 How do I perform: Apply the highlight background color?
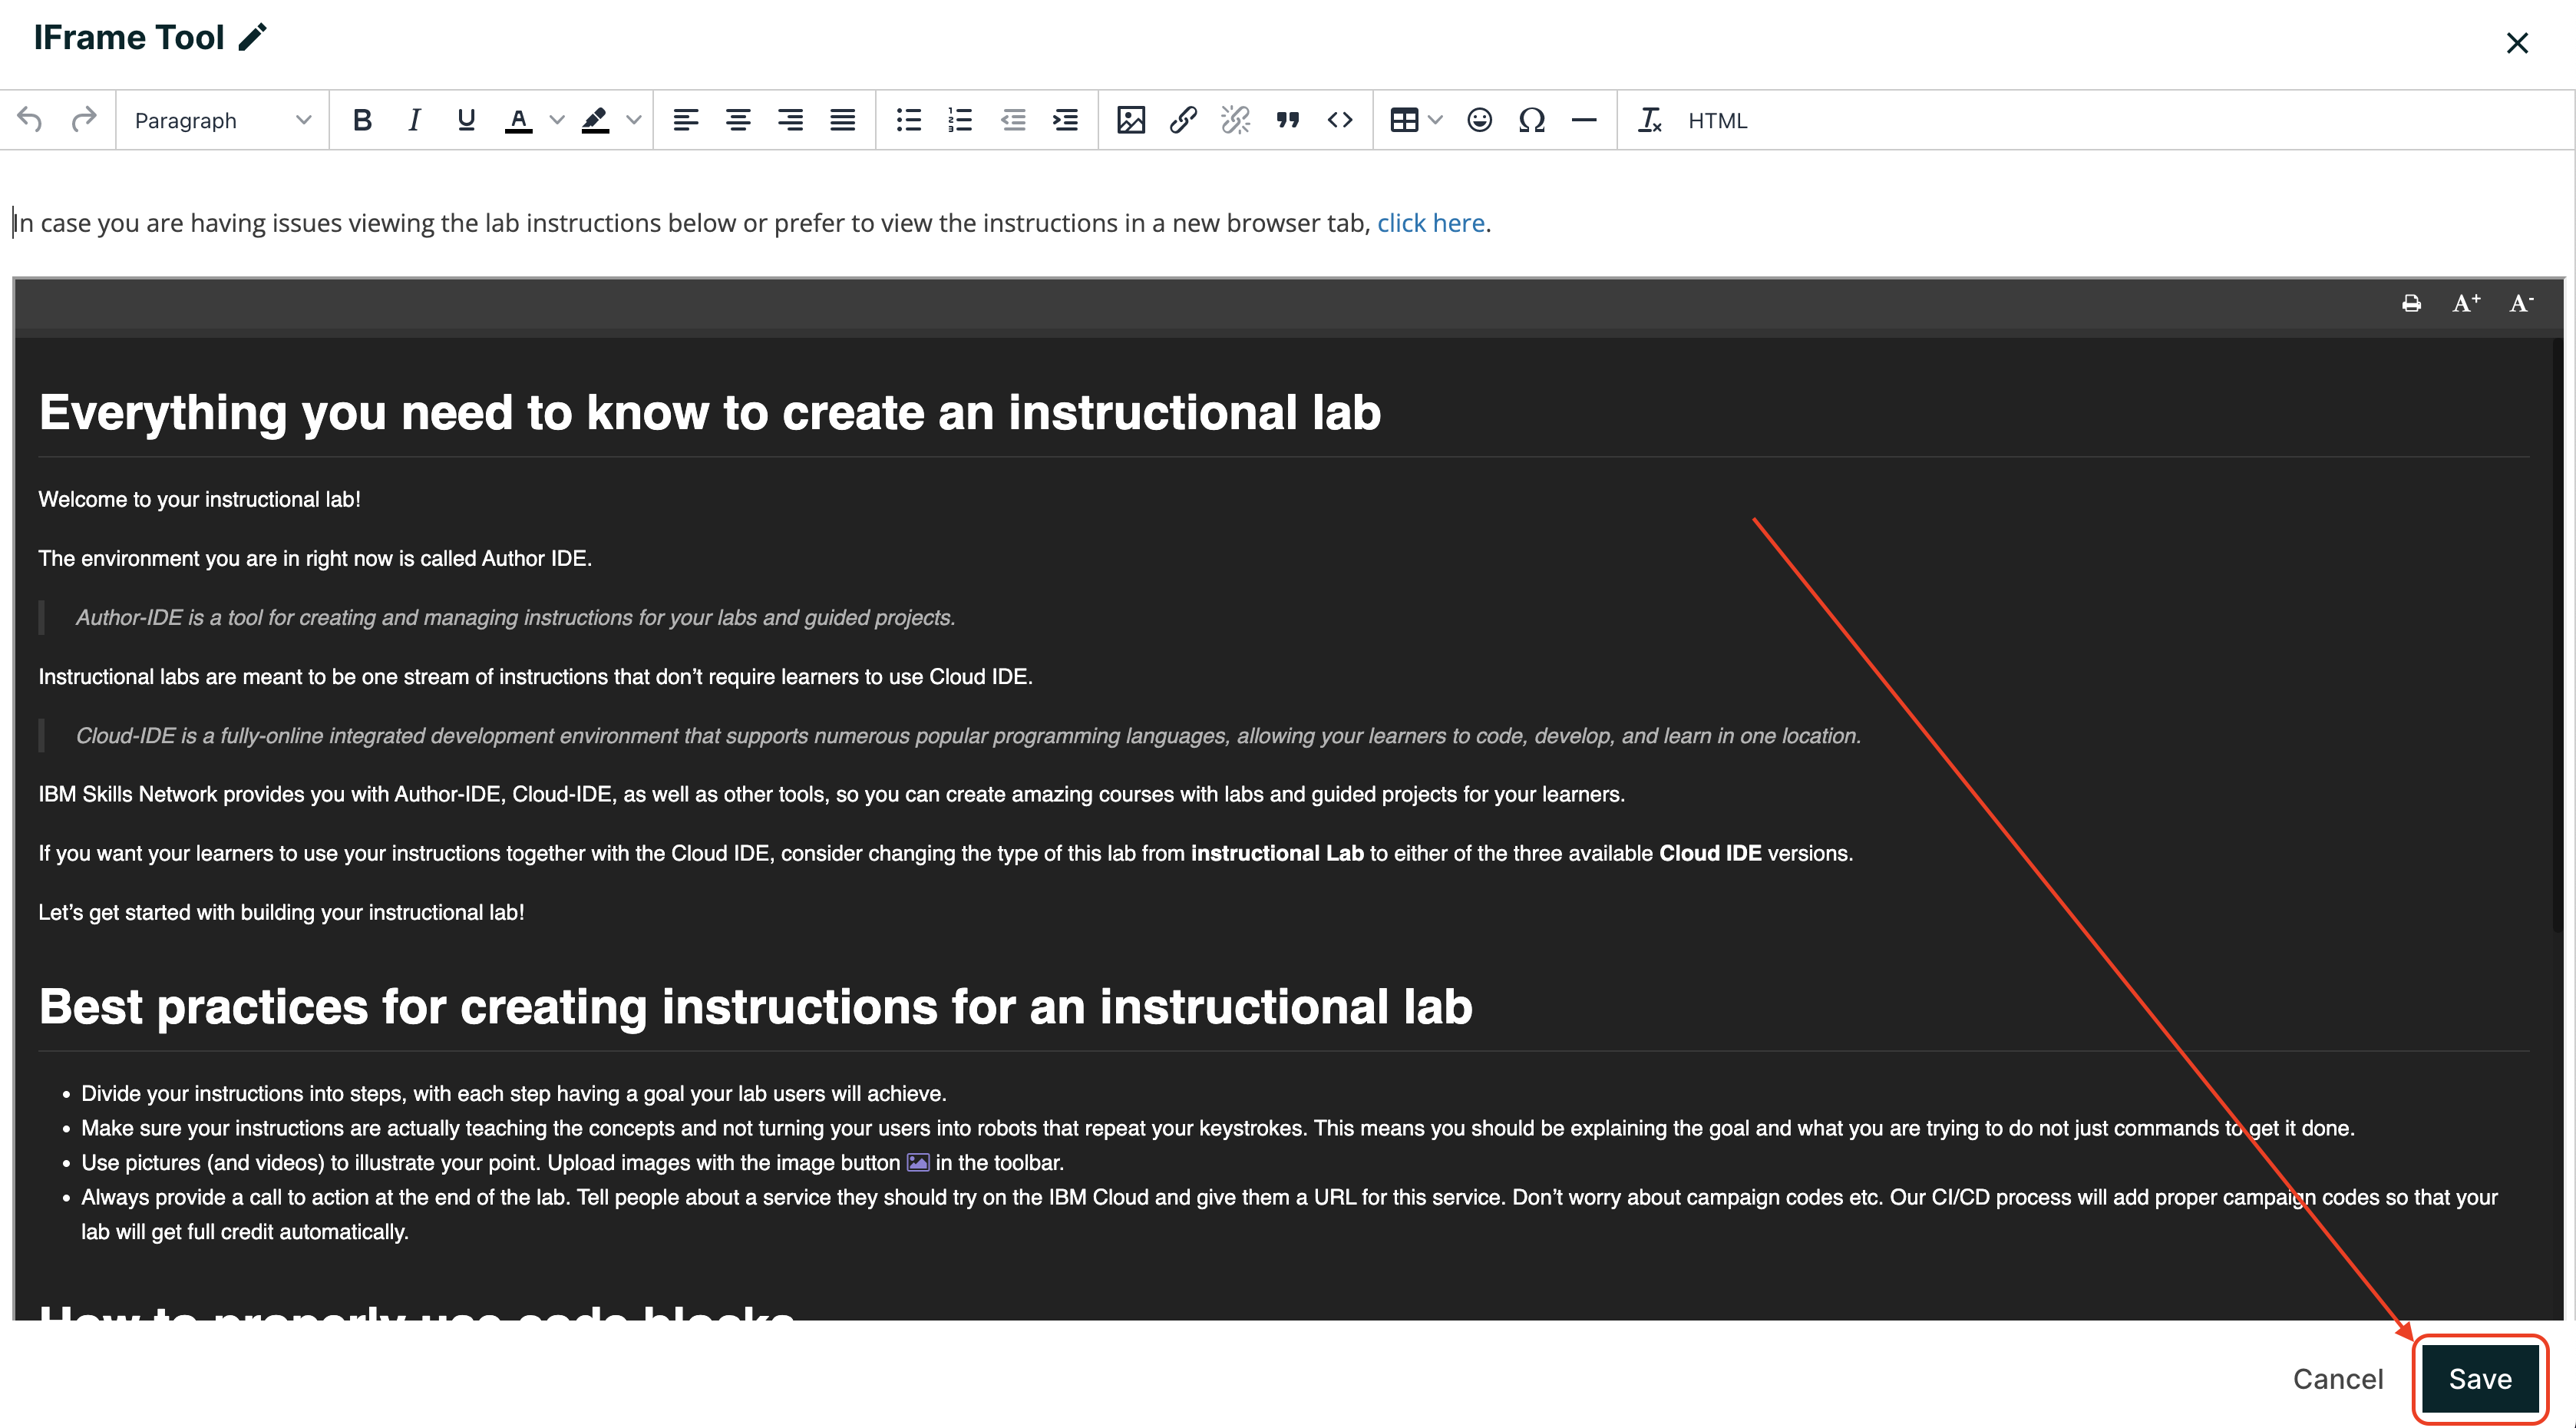[x=595, y=120]
